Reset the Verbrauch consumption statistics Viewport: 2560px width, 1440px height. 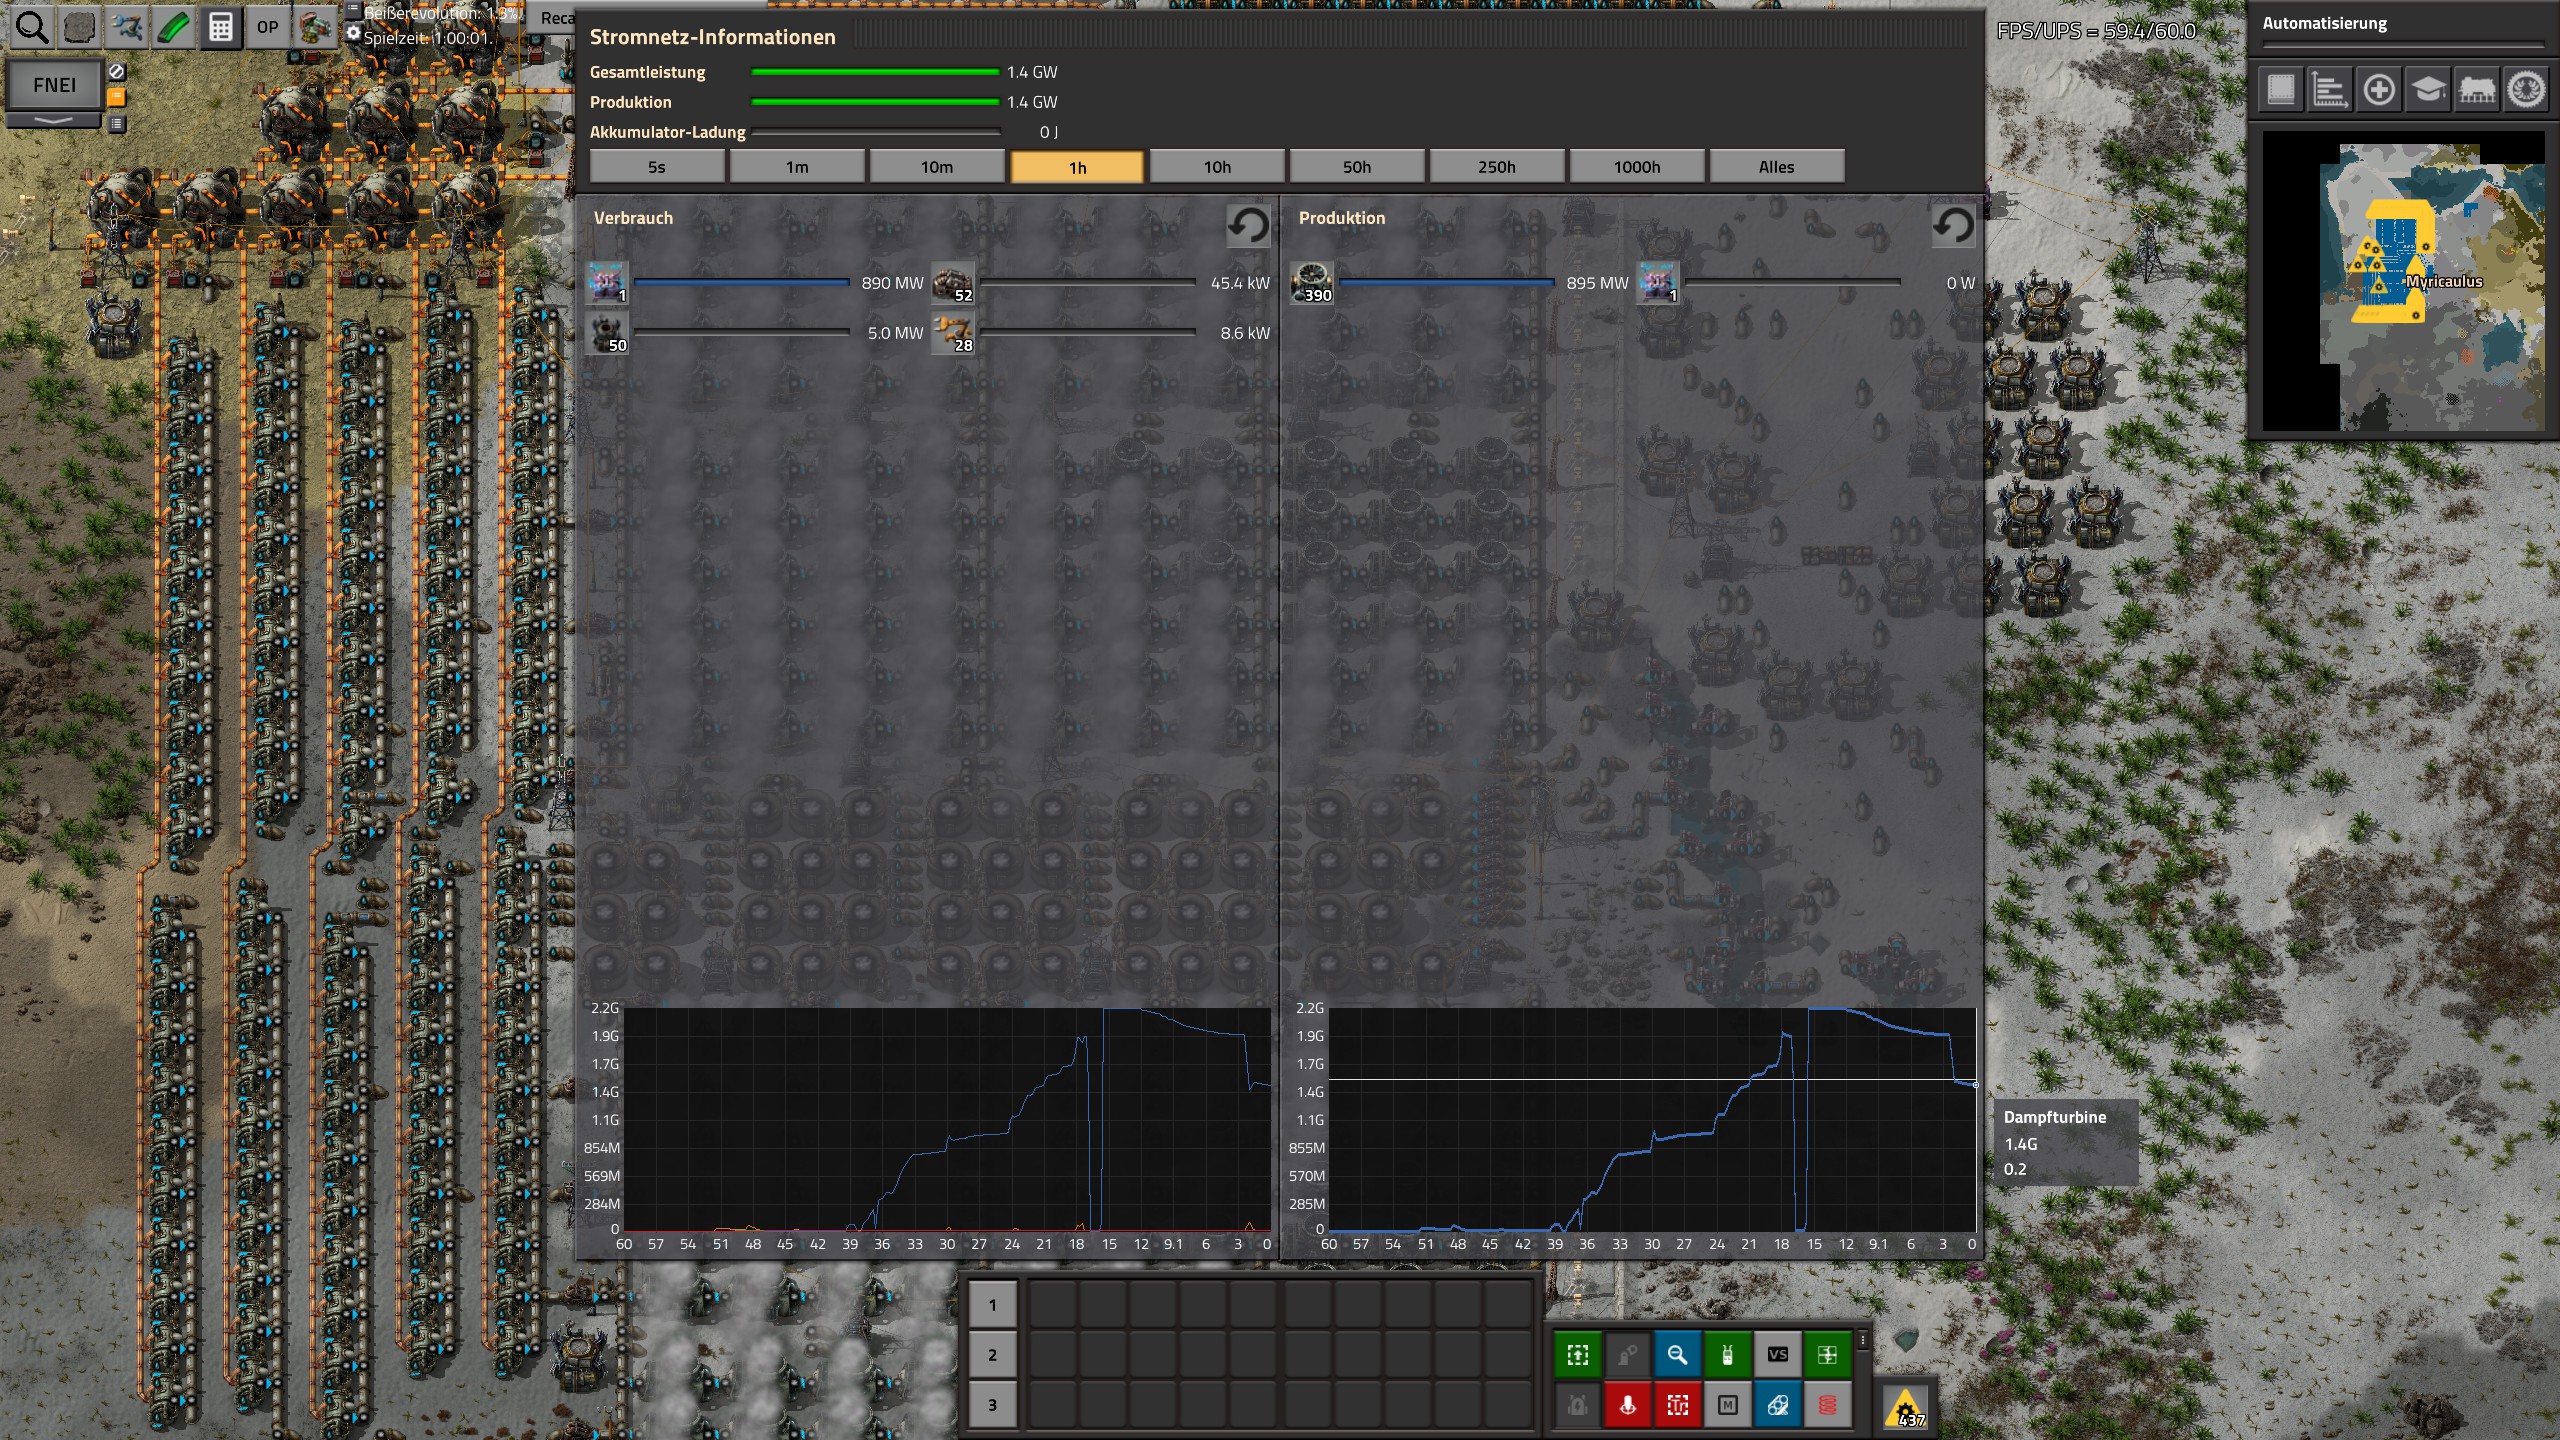(x=1247, y=225)
